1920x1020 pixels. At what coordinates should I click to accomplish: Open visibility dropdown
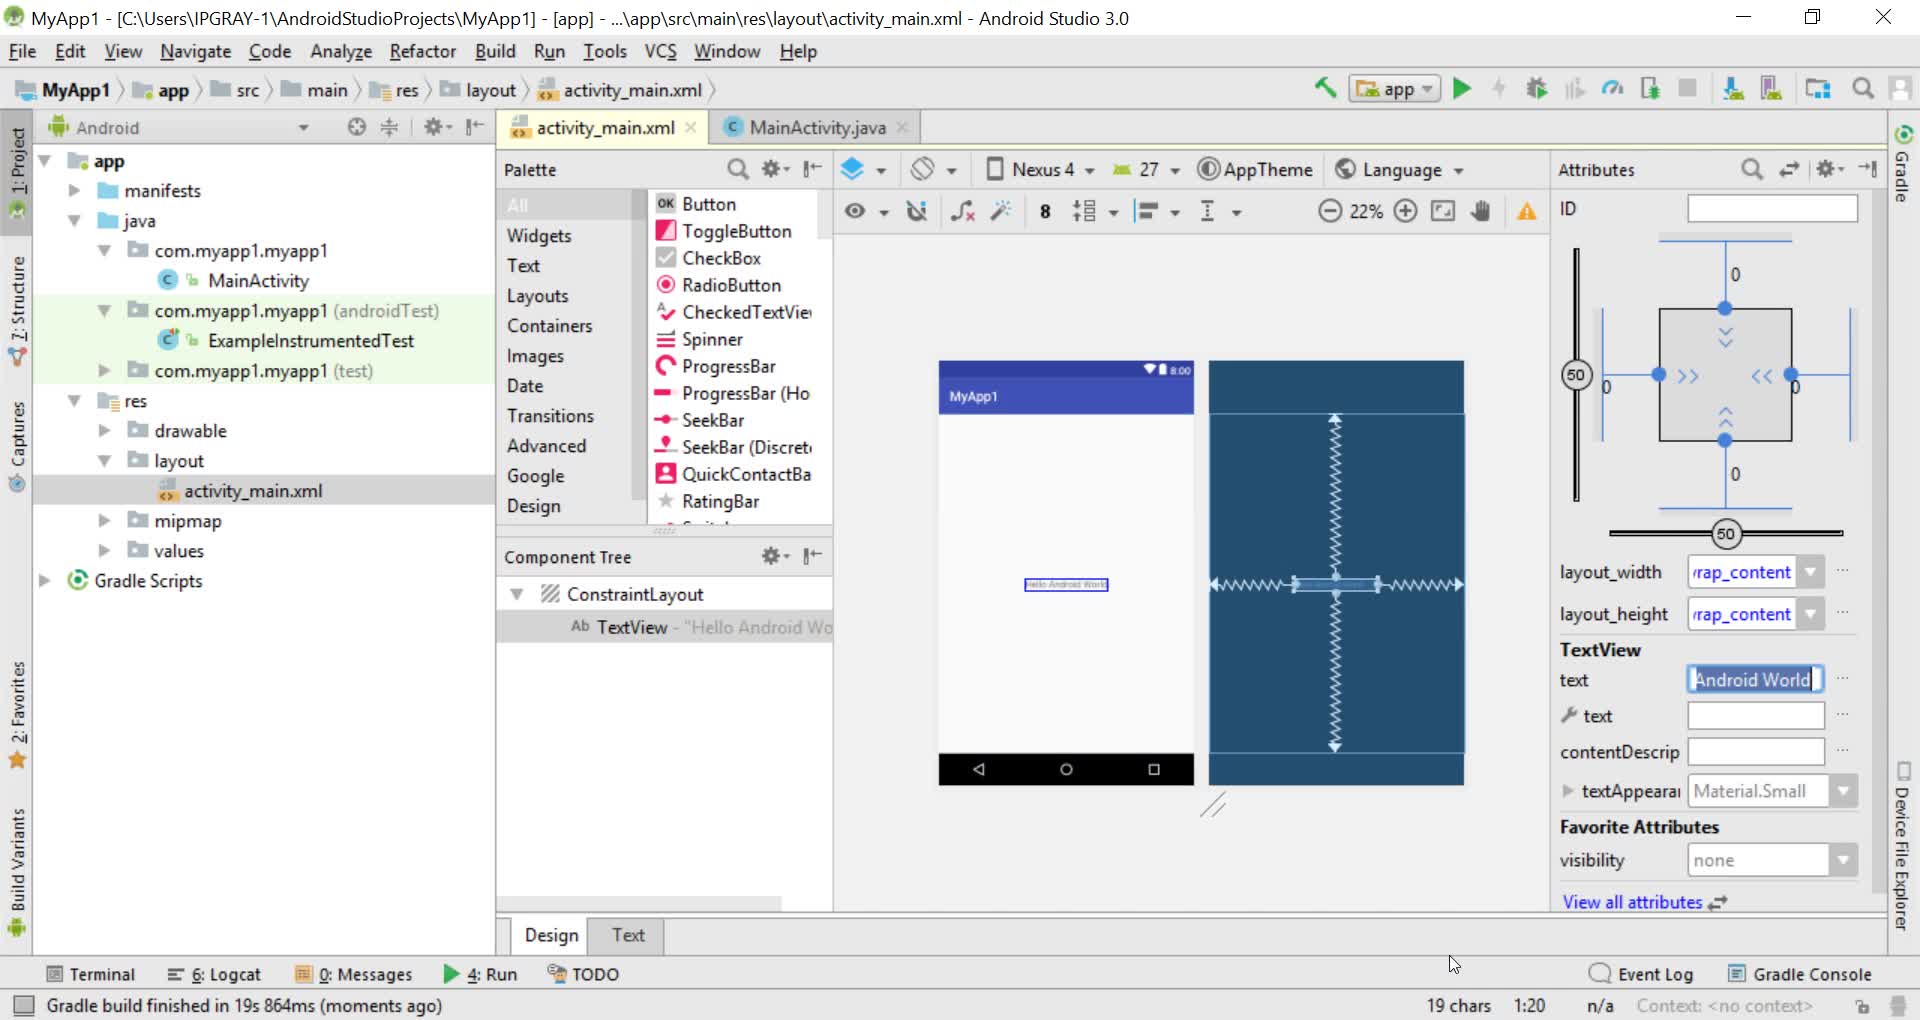pyautogui.click(x=1843, y=860)
